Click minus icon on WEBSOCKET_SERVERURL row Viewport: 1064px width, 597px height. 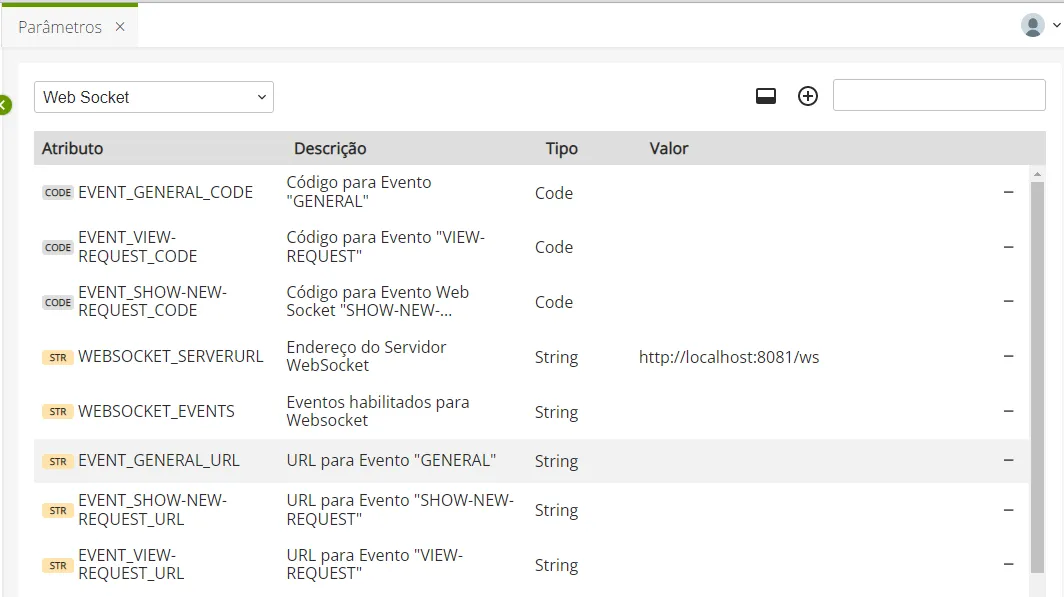1008,356
